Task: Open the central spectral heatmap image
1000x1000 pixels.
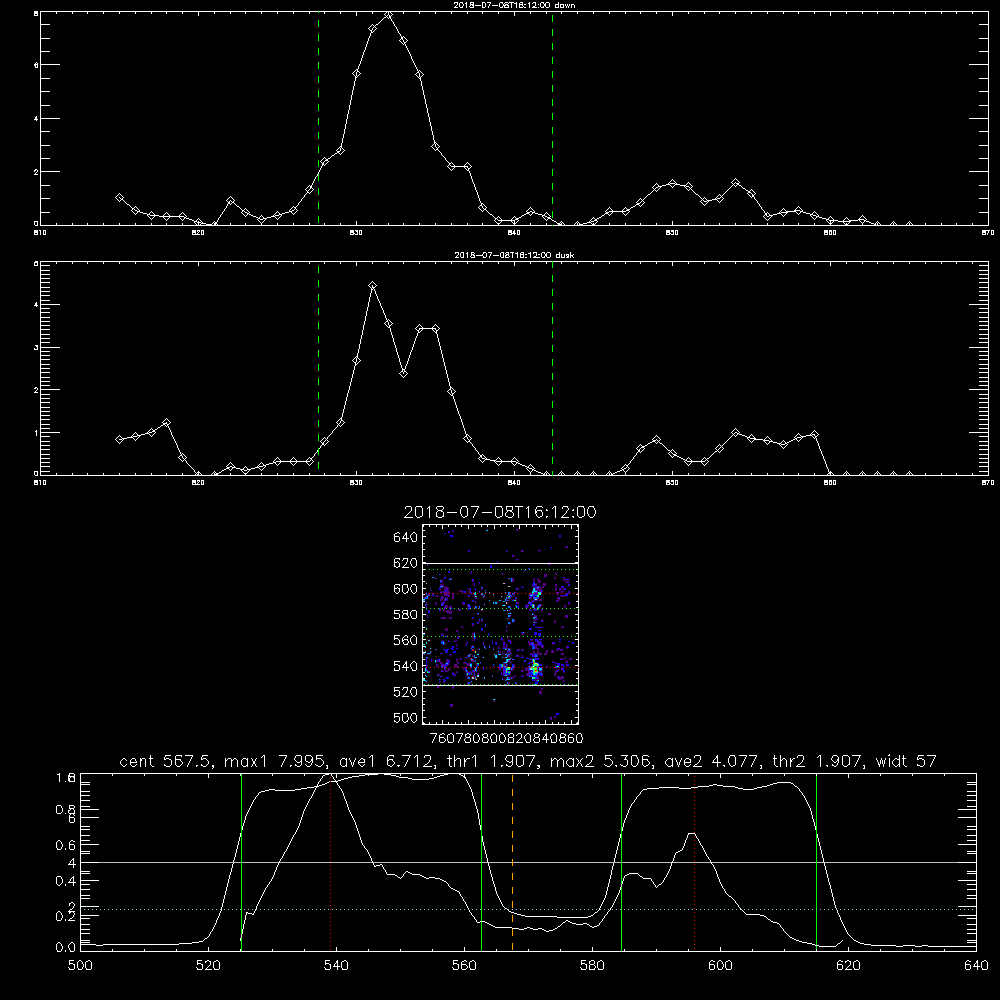Action: pos(500,624)
